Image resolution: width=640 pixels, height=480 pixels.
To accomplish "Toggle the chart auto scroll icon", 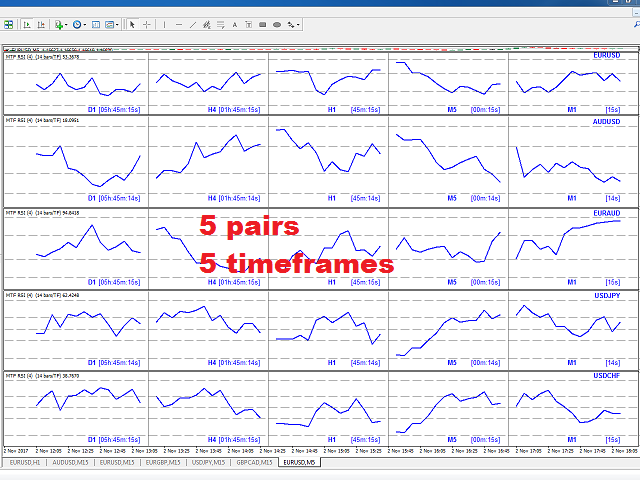I will pyautogui.click(x=27, y=25).
